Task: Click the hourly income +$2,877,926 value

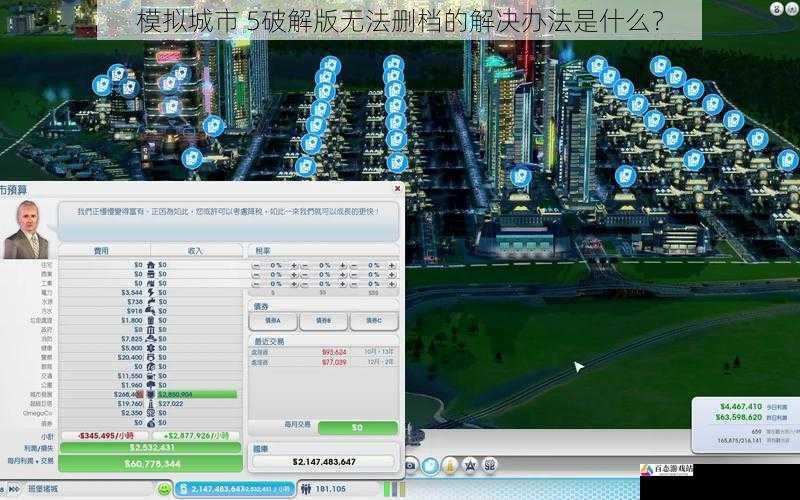Action: [196, 436]
